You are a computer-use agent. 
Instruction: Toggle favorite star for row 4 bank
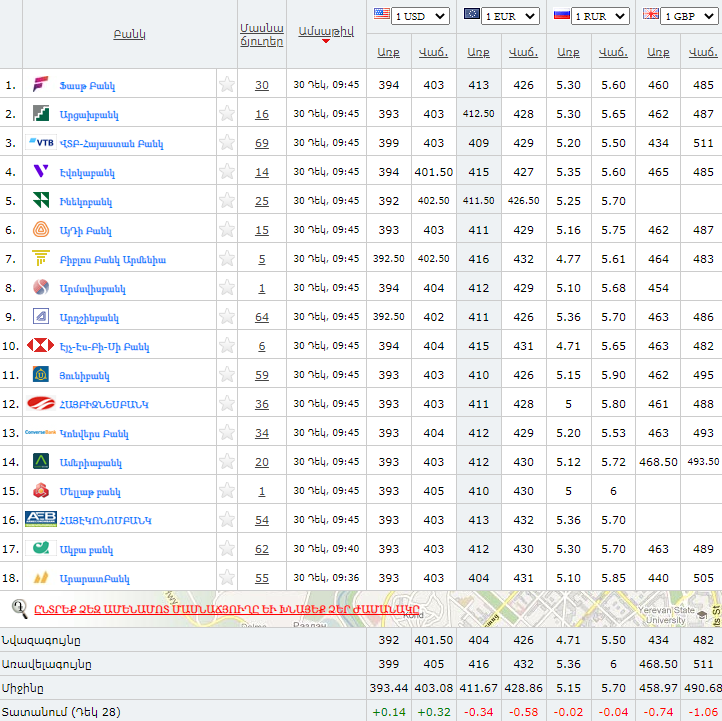tap(227, 171)
